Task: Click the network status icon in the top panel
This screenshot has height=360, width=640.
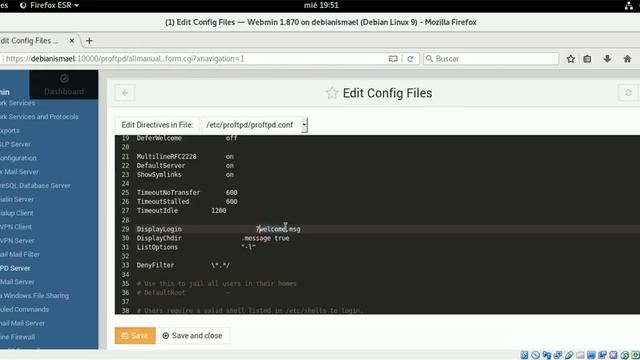Action: (x=629, y=5)
